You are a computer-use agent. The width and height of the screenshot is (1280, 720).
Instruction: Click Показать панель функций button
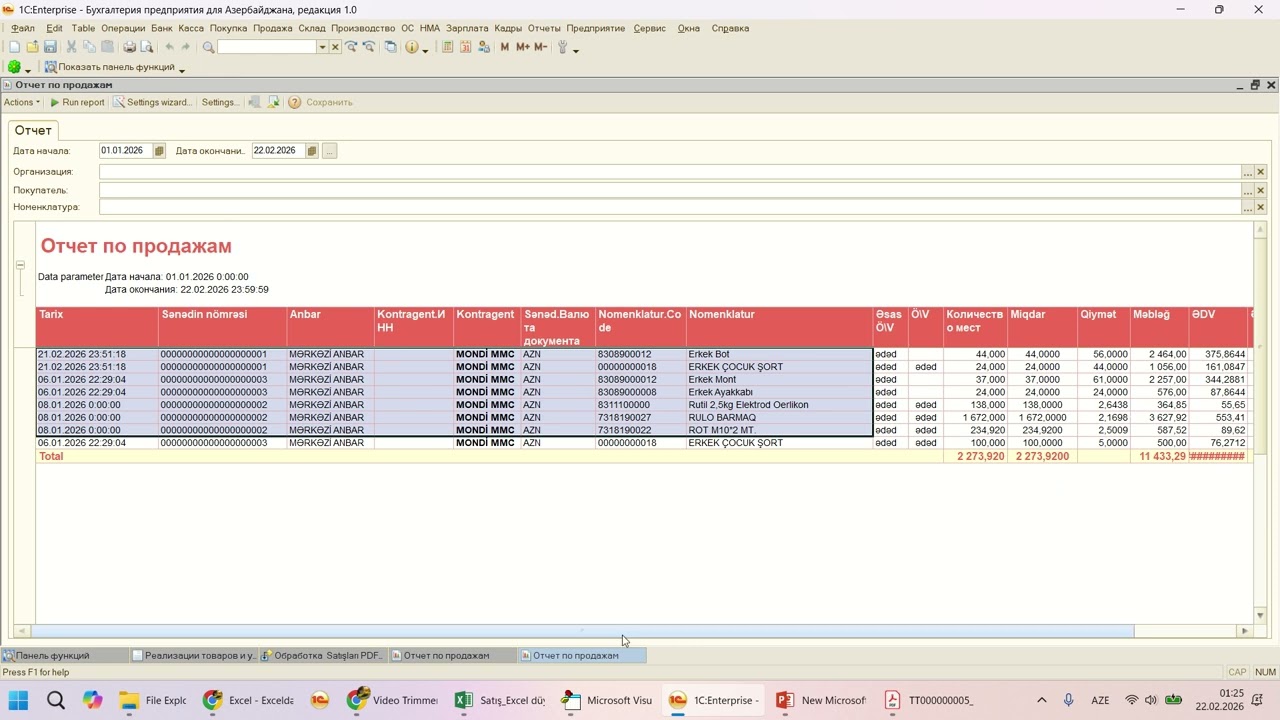[x=109, y=67]
